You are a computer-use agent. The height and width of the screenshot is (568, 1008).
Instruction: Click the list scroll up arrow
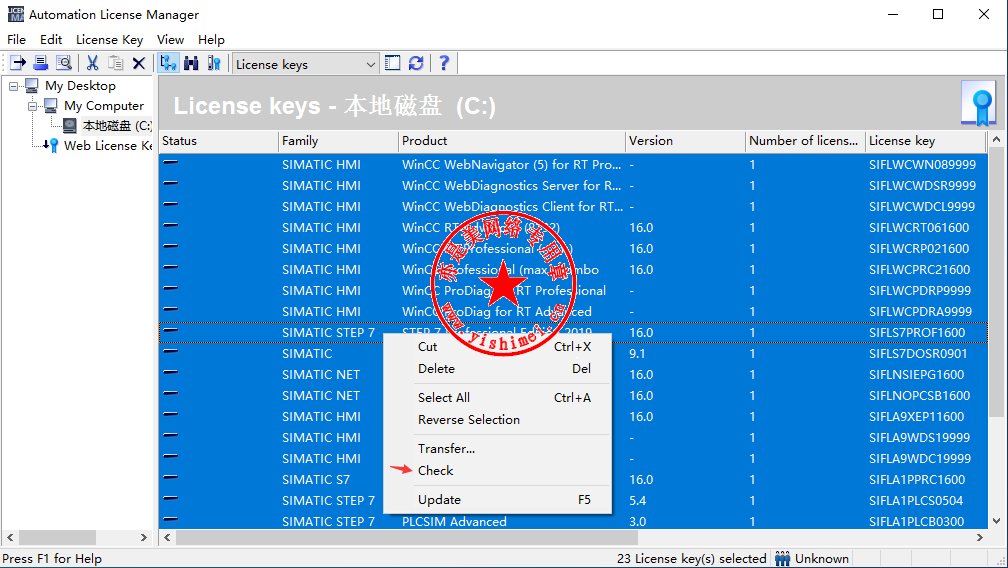(996, 139)
